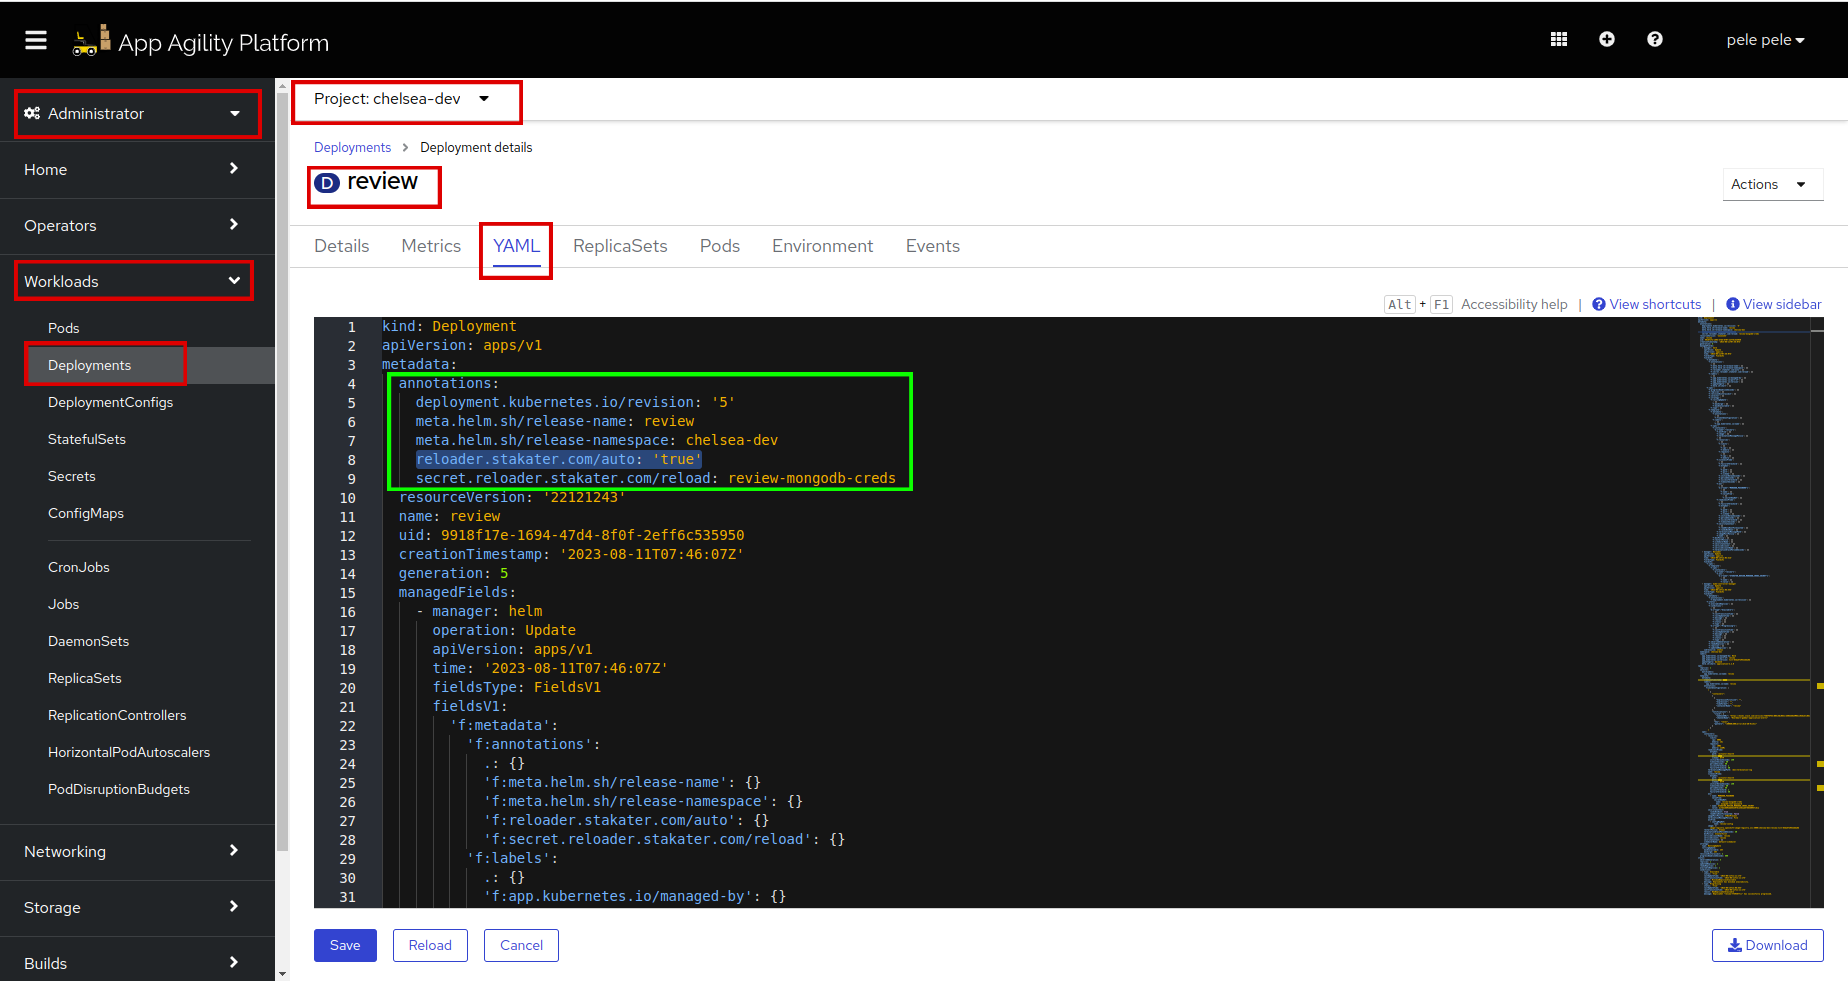
Task: Click the Deployment 'D' badge icon
Action: click(x=327, y=183)
